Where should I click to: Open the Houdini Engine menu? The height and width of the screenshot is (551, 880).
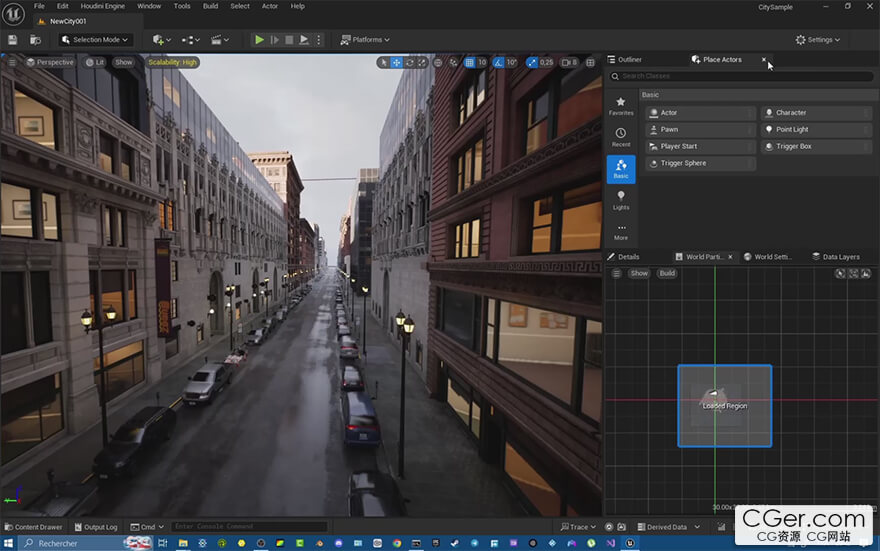(x=103, y=6)
